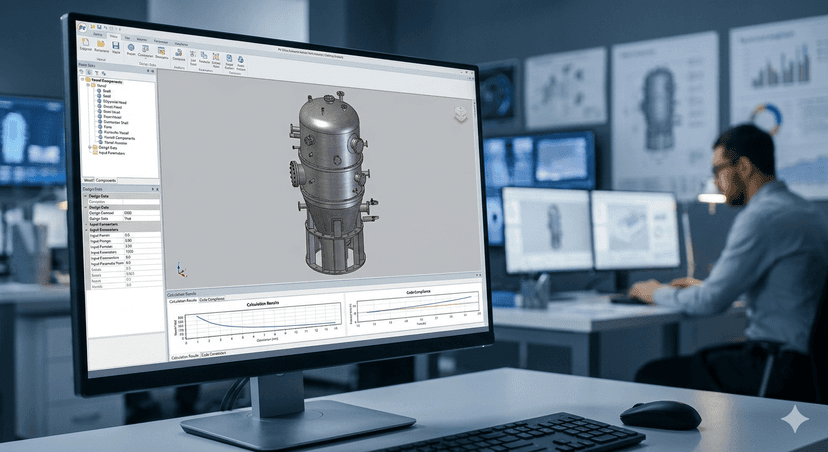
Task: Select the Ellipsoidal Head tree item
Action: [x=115, y=102]
